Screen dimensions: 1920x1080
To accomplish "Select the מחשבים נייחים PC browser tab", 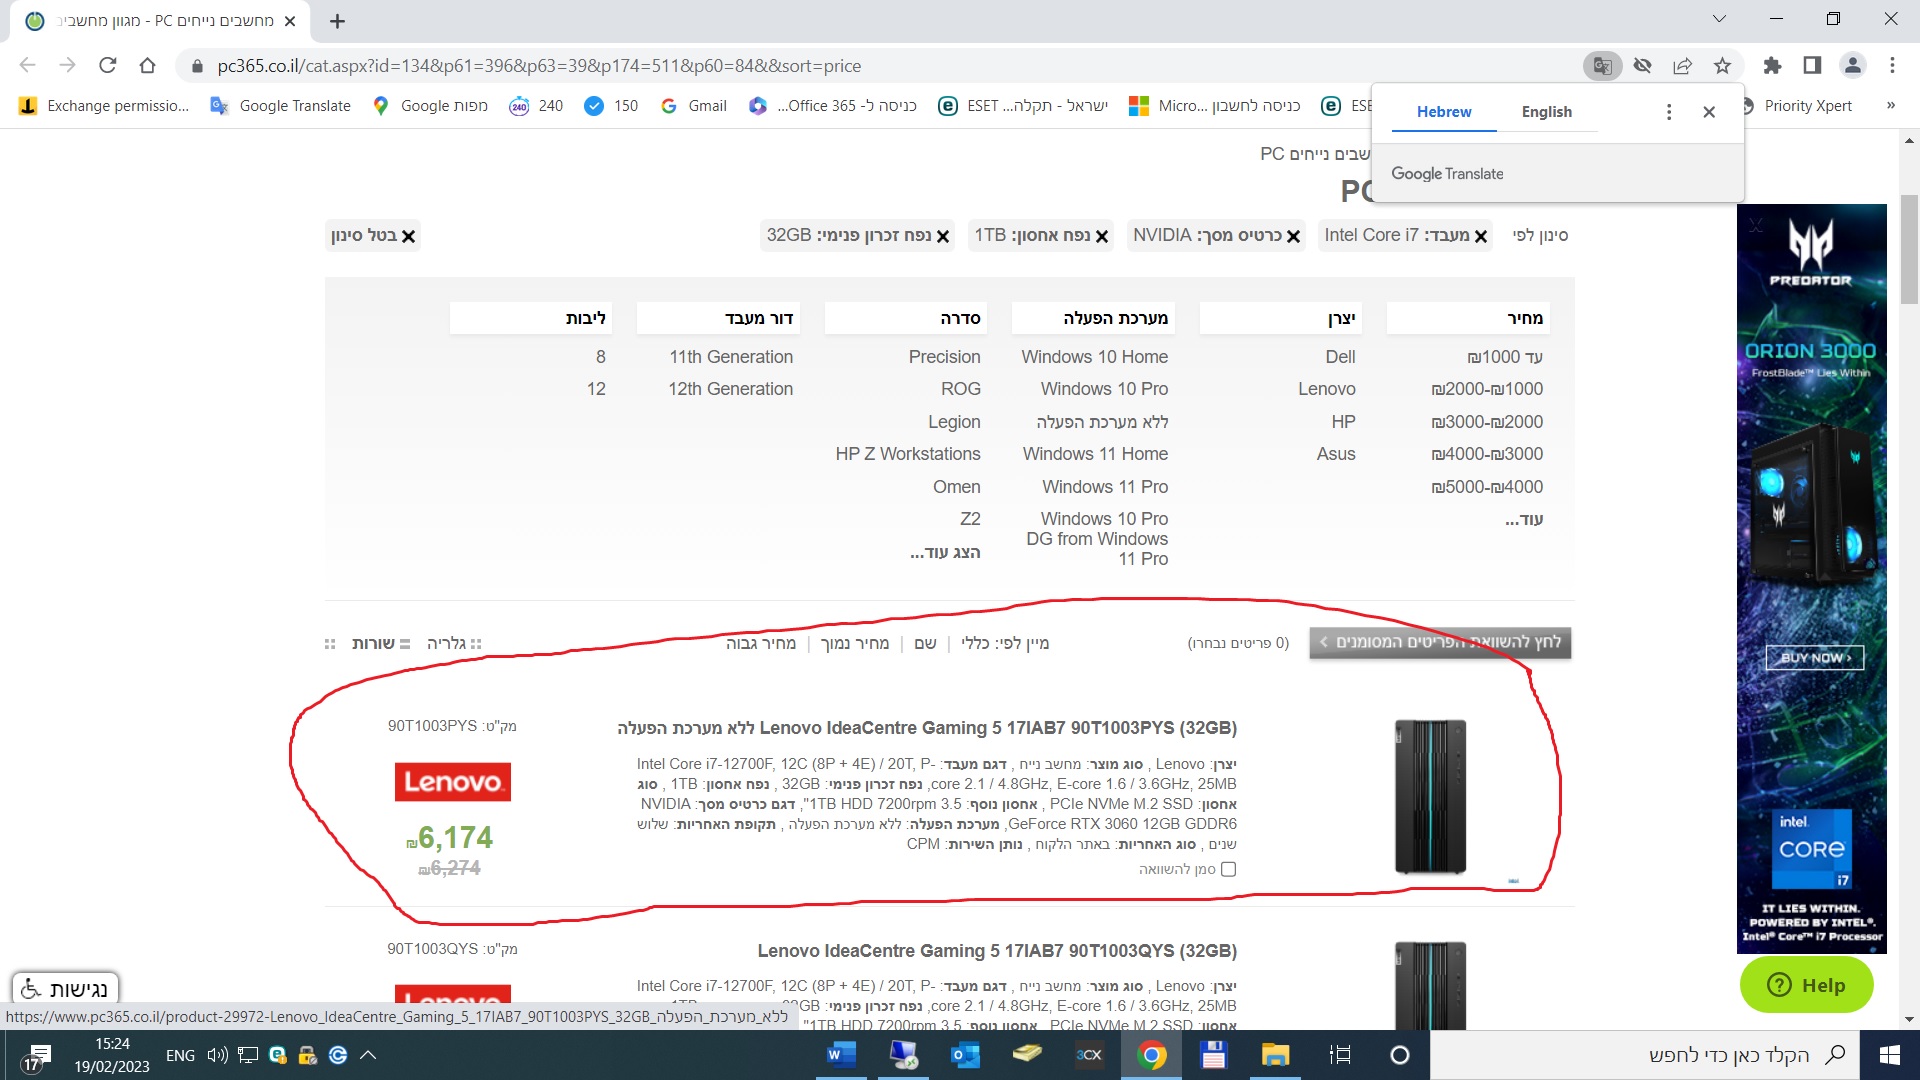I will tap(150, 21).
